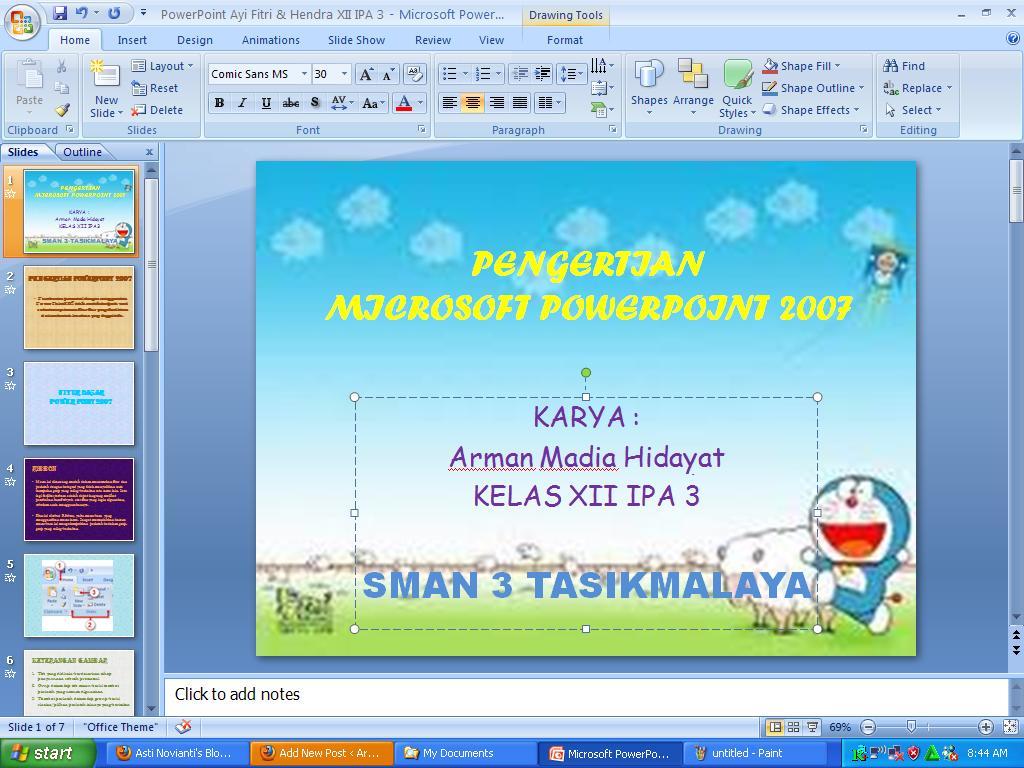The width and height of the screenshot is (1024, 768).
Task: Open the font name dropdown Comic Sans MS
Action: (x=304, y=74)
